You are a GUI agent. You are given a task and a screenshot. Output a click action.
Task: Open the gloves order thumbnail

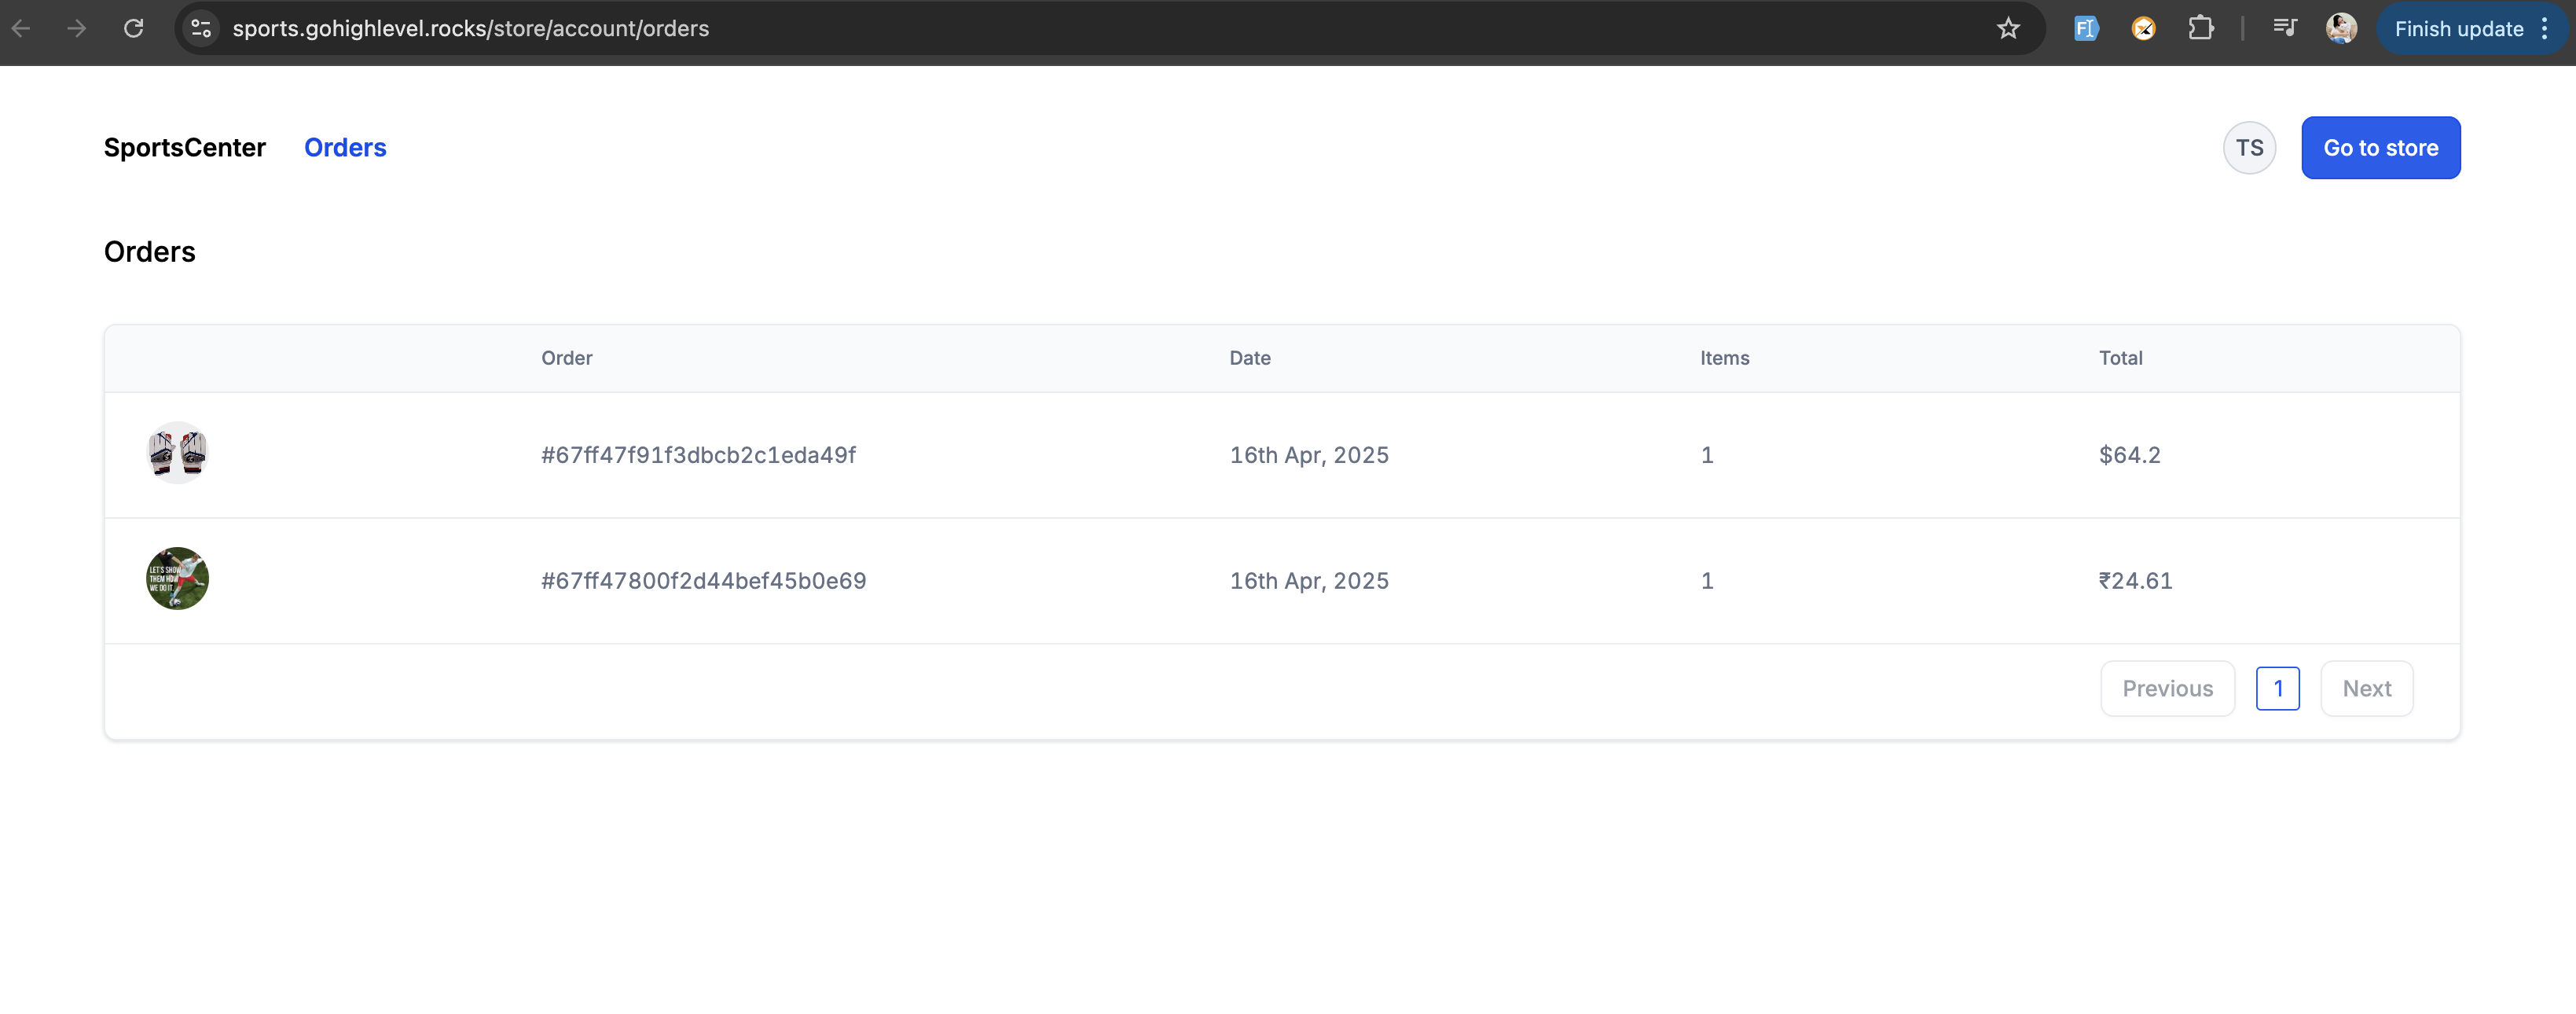[178, 453]
